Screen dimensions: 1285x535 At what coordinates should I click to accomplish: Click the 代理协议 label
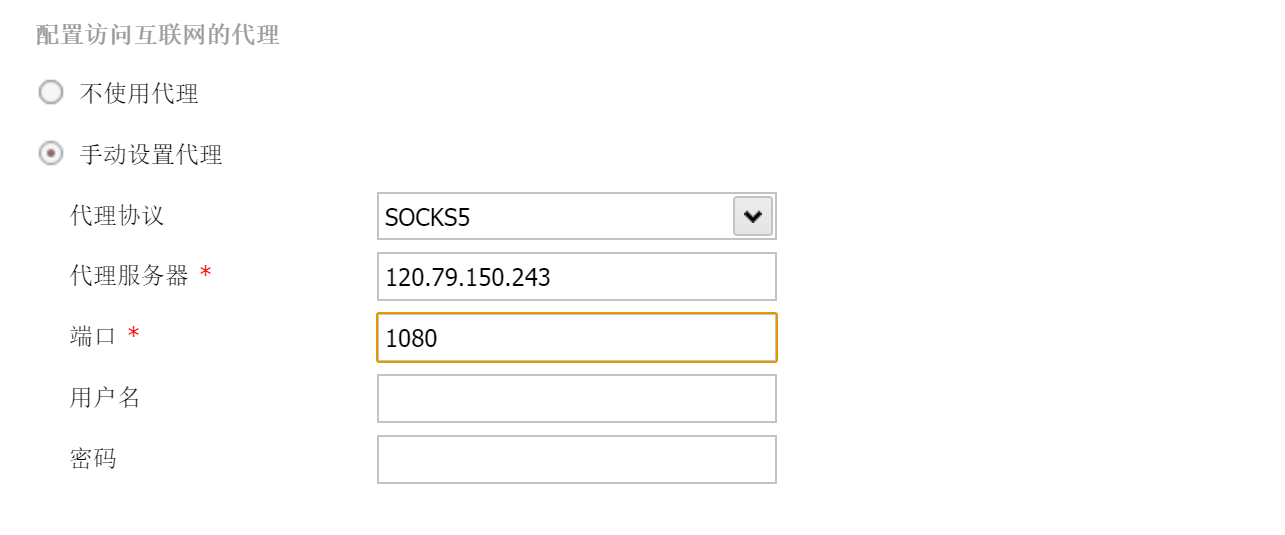[117, 215]
